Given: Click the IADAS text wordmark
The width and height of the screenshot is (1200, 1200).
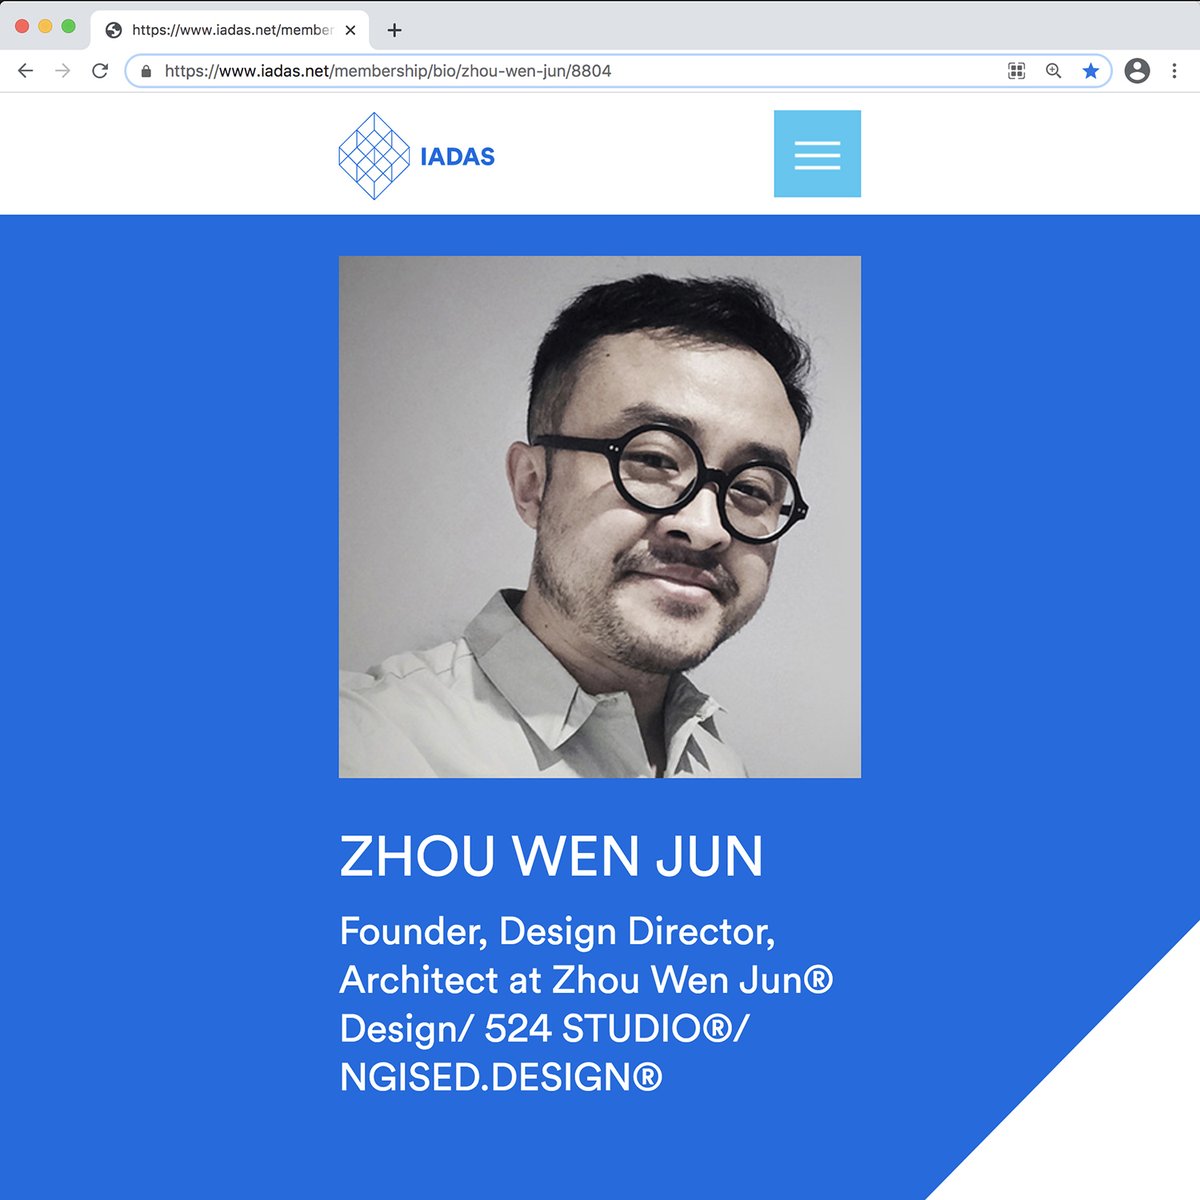Looking at the screenshot, I should (457, 157).
